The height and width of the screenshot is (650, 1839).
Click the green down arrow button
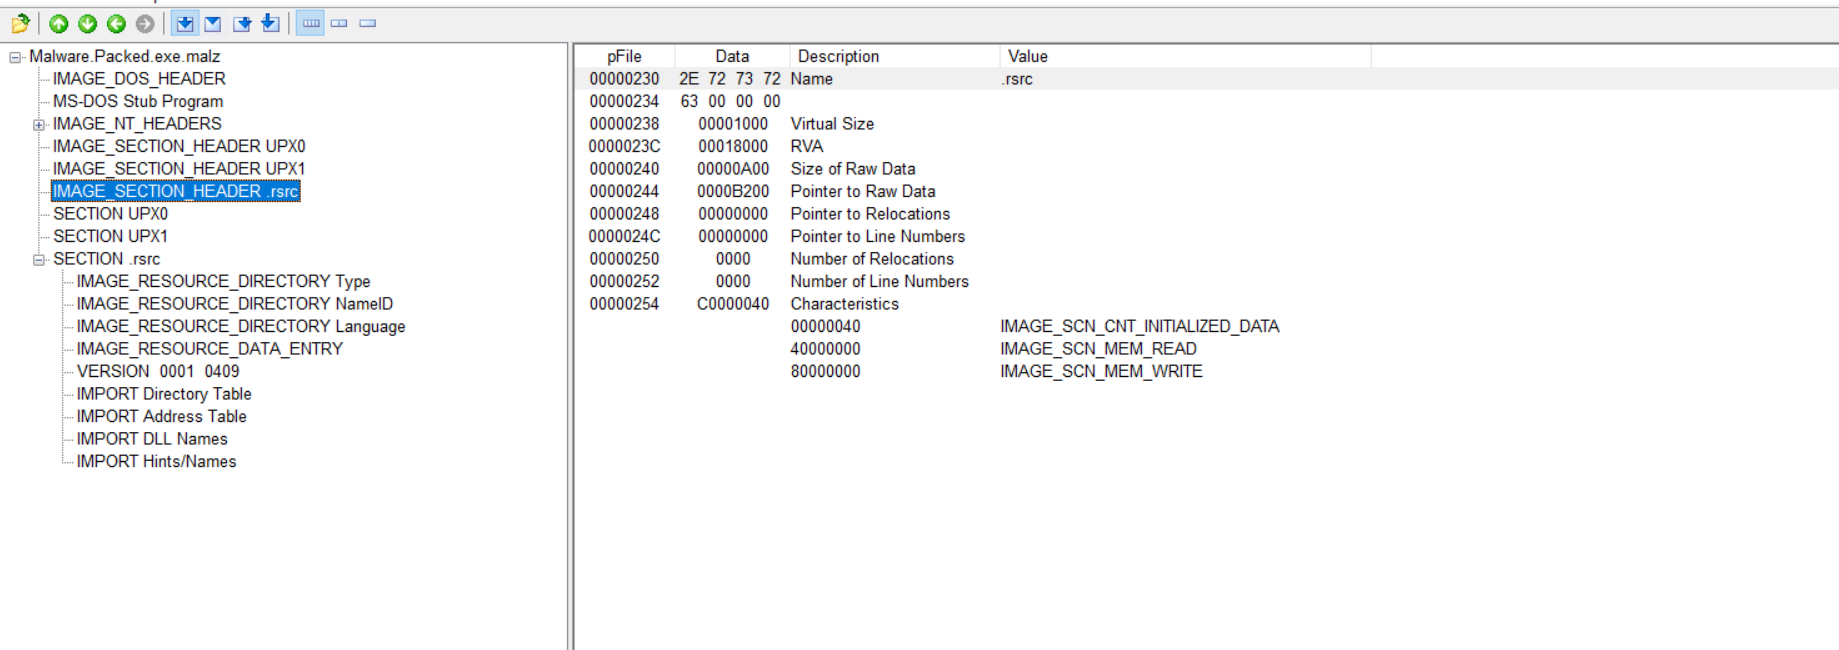(88, 23)
